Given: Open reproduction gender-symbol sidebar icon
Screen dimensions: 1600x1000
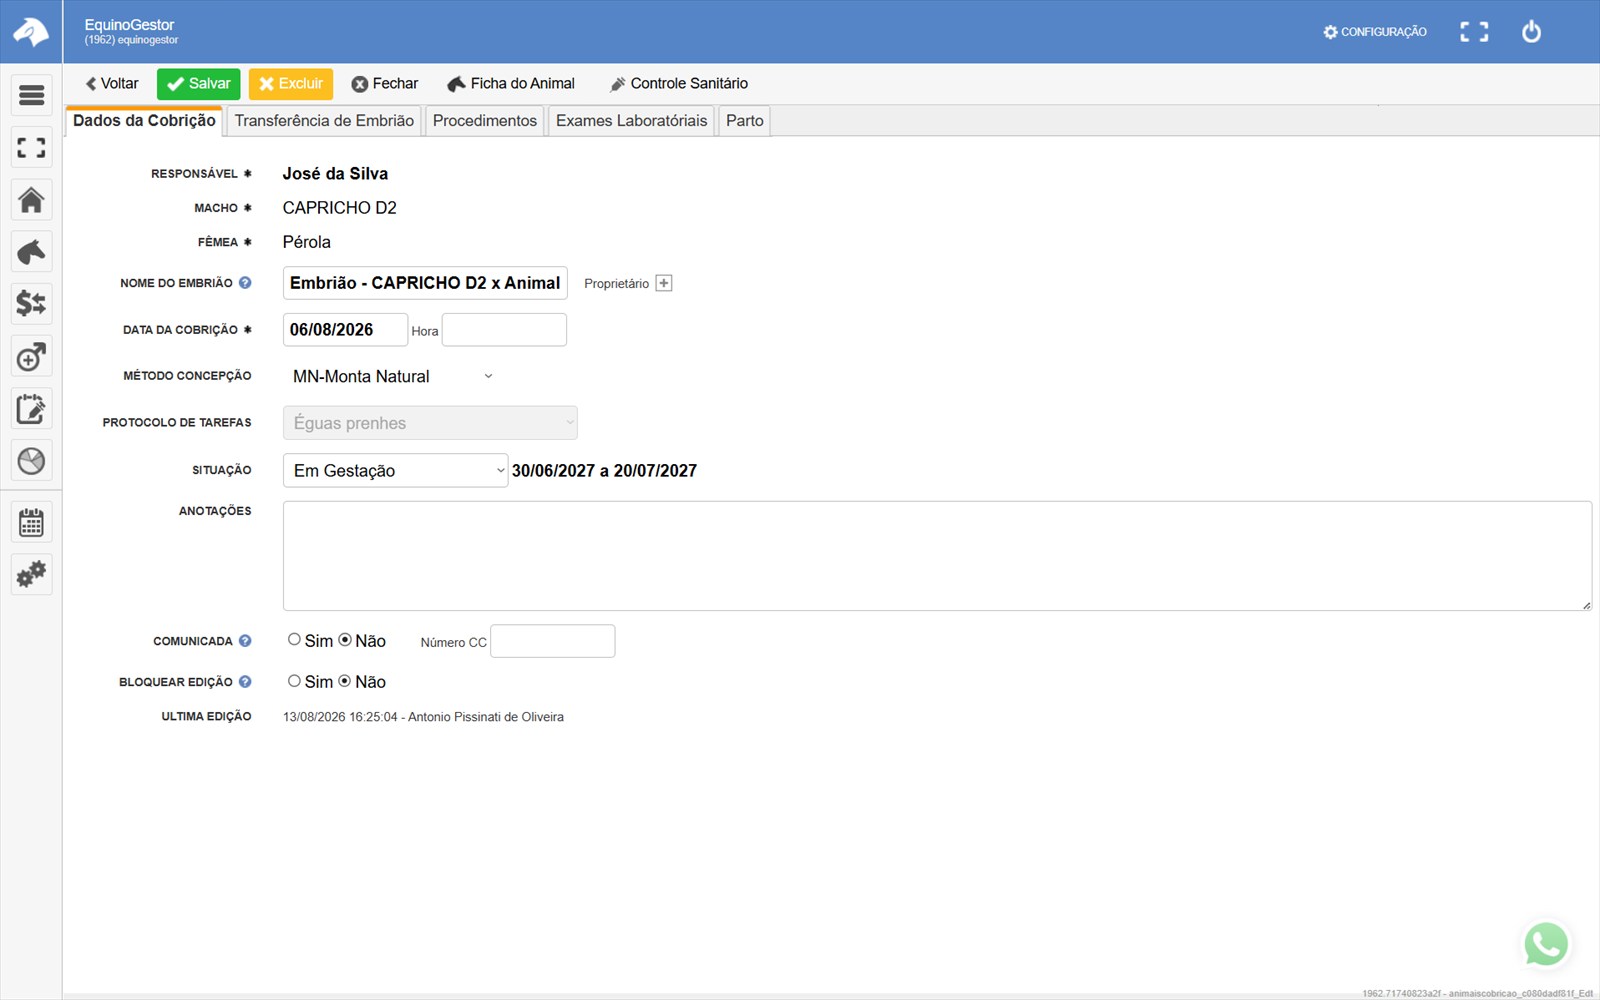Looking at the screenshot, I should point(31,356).
